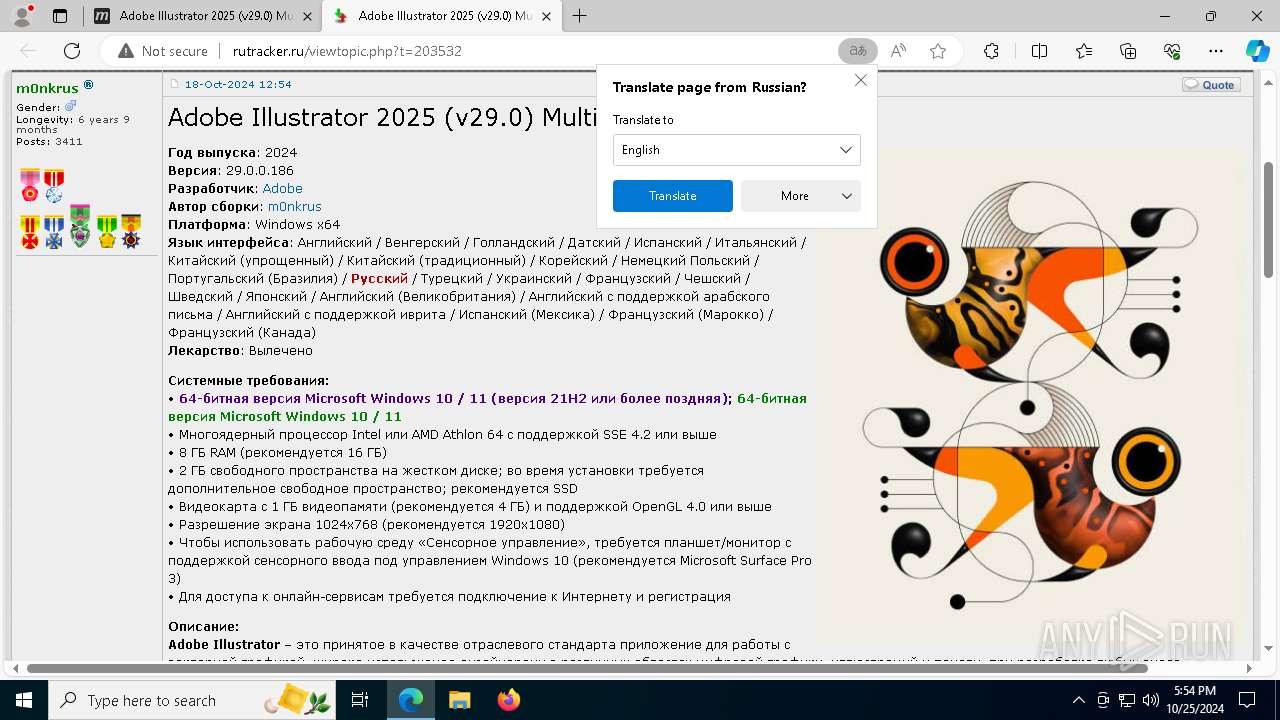Click the user's award medals top row
The width and height of the screenshot is (1280, 720).
(42, 184)
